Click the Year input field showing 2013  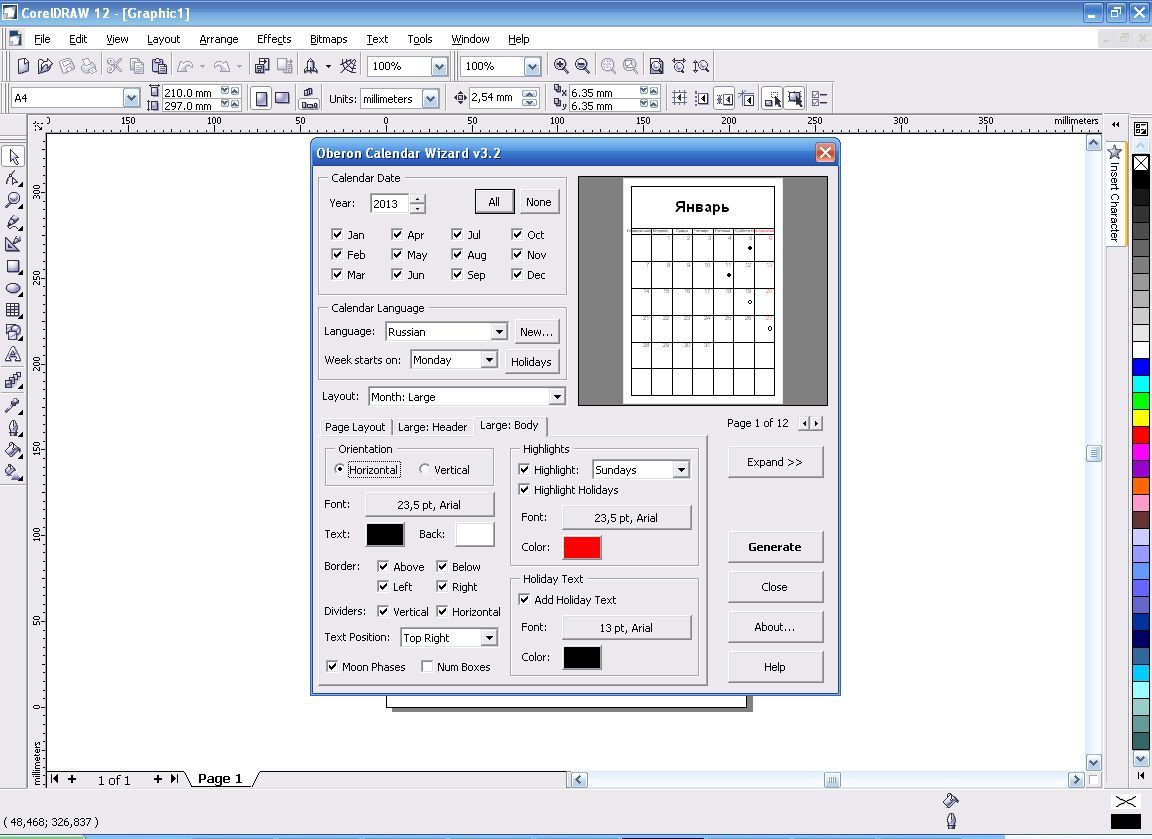click(x=389, y=204)
